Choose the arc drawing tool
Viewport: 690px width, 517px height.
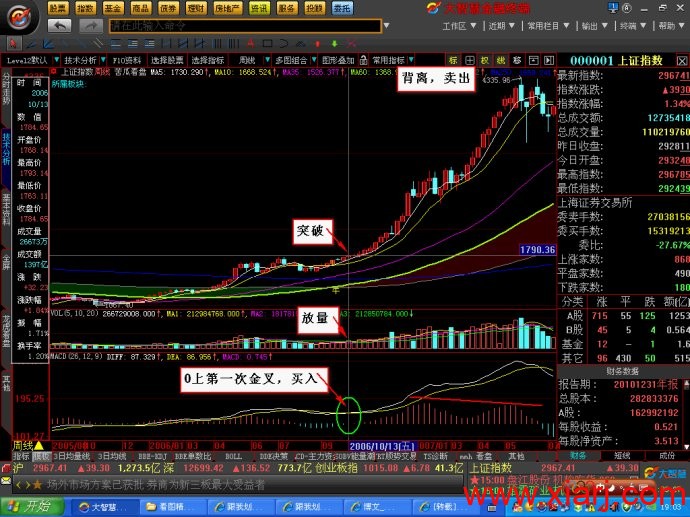coord(284,44)
